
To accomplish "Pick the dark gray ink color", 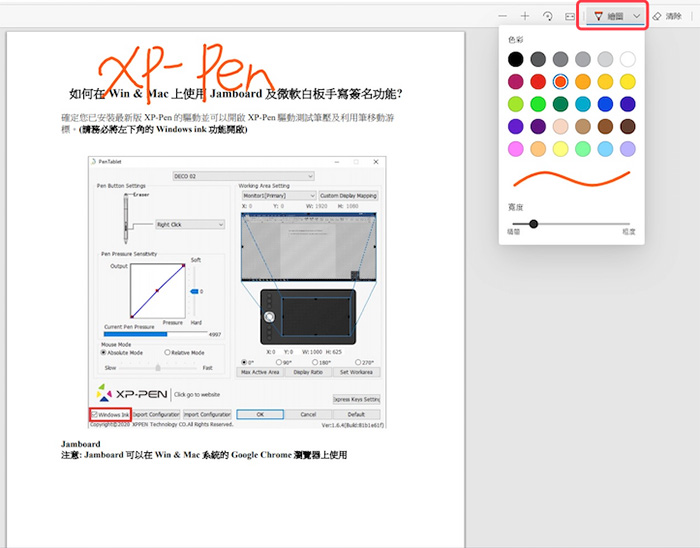I will (538, 59).
